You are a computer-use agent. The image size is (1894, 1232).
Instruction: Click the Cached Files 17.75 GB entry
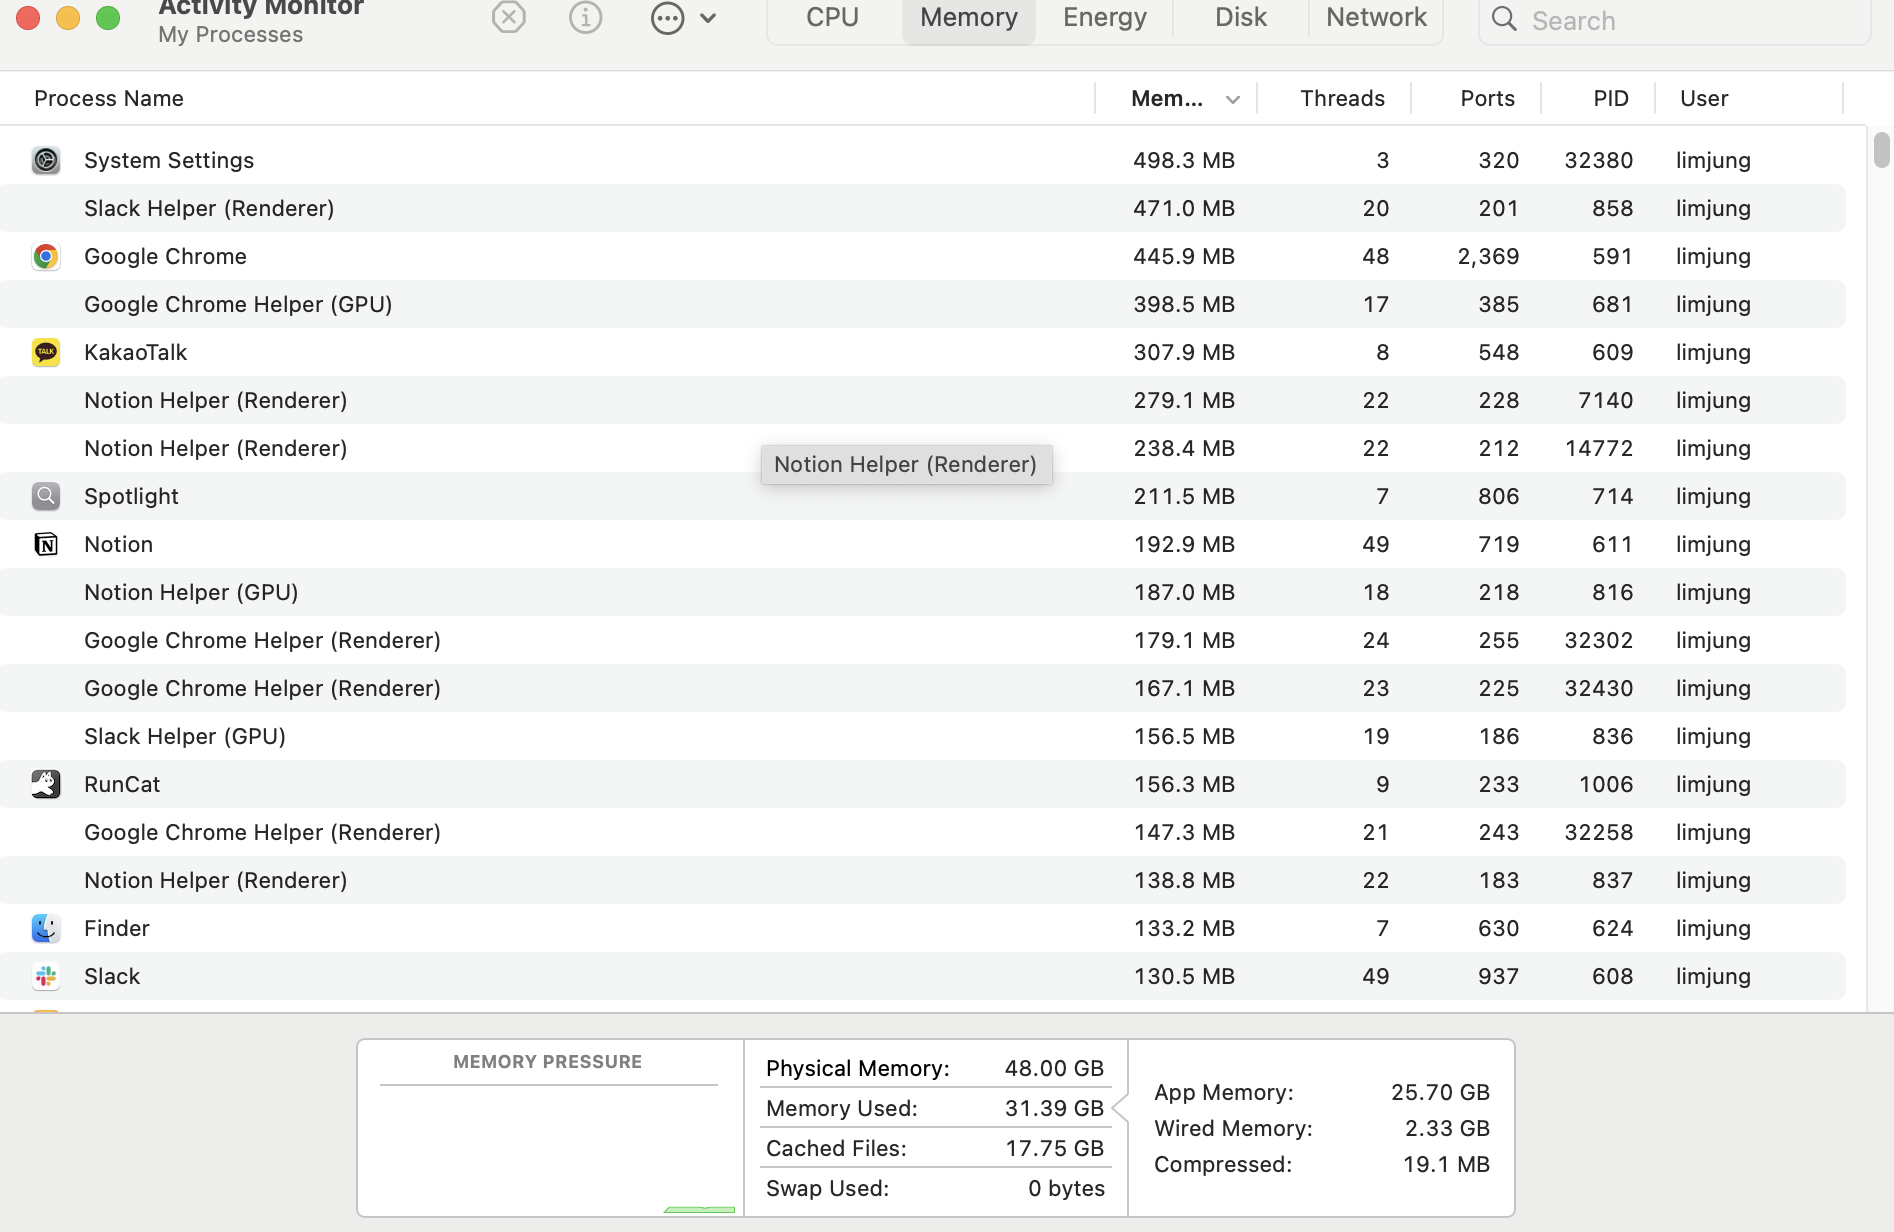pos(935,1148)
